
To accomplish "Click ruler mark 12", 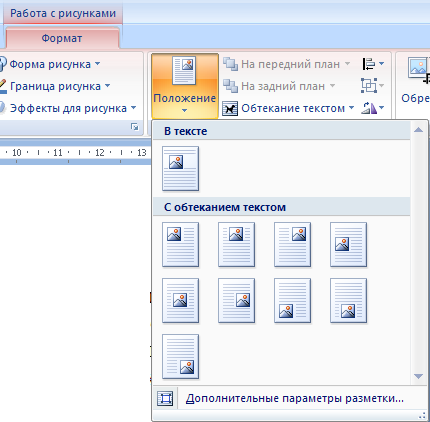I will point(100,153).
